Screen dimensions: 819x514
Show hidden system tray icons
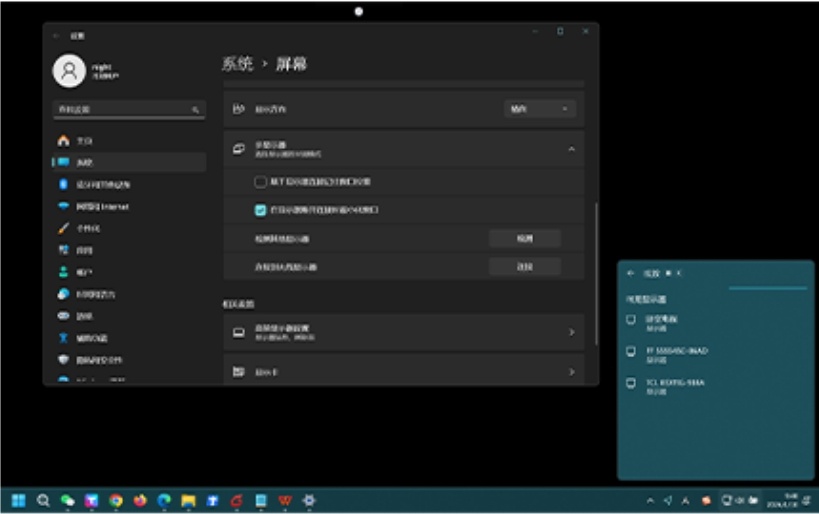click(x=650, y=500)
